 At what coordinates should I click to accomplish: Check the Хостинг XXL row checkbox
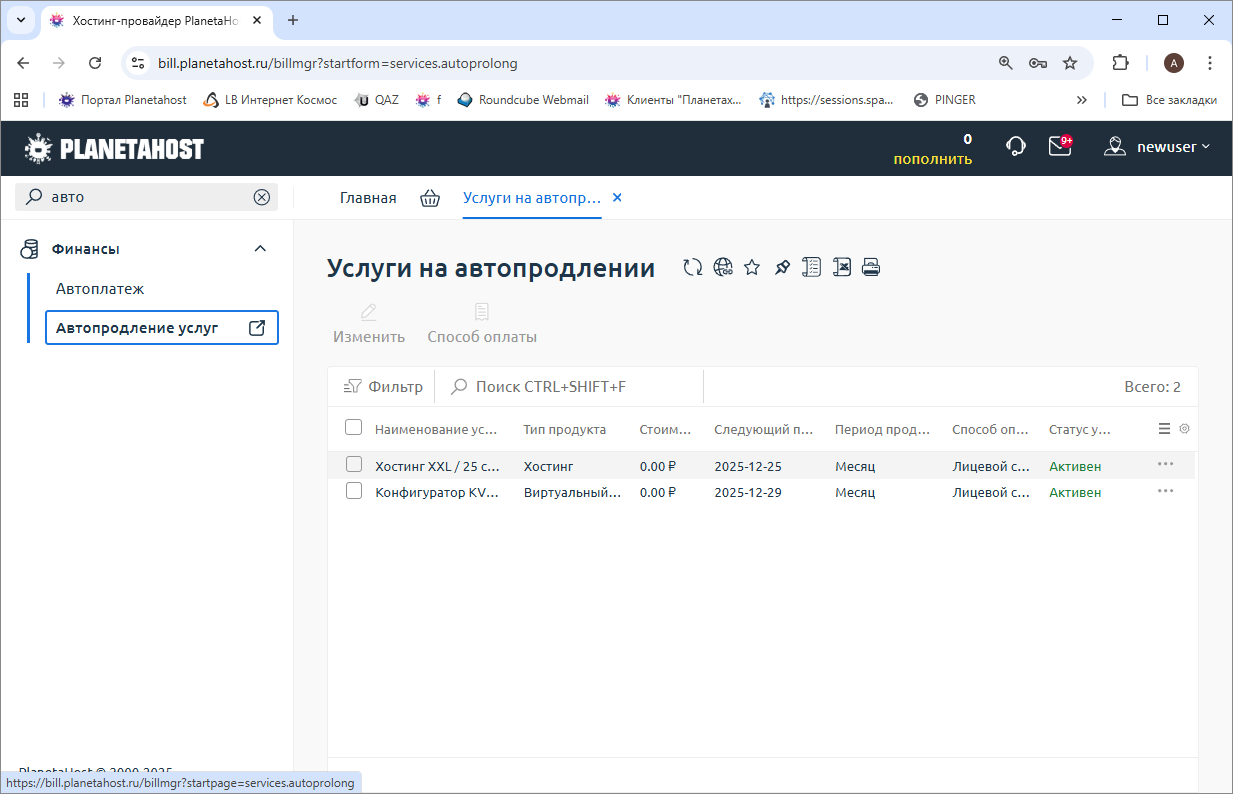click(353, 465)
